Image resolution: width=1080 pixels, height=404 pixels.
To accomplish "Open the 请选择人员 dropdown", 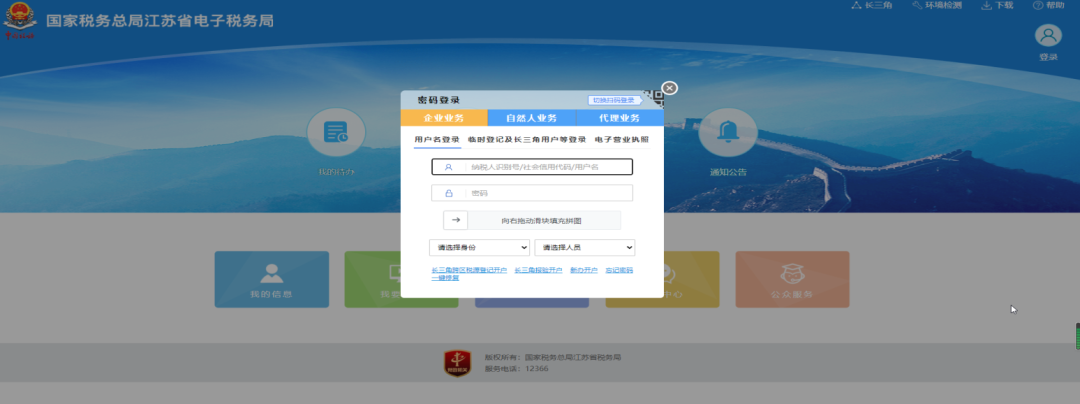I will click(585, 247).
